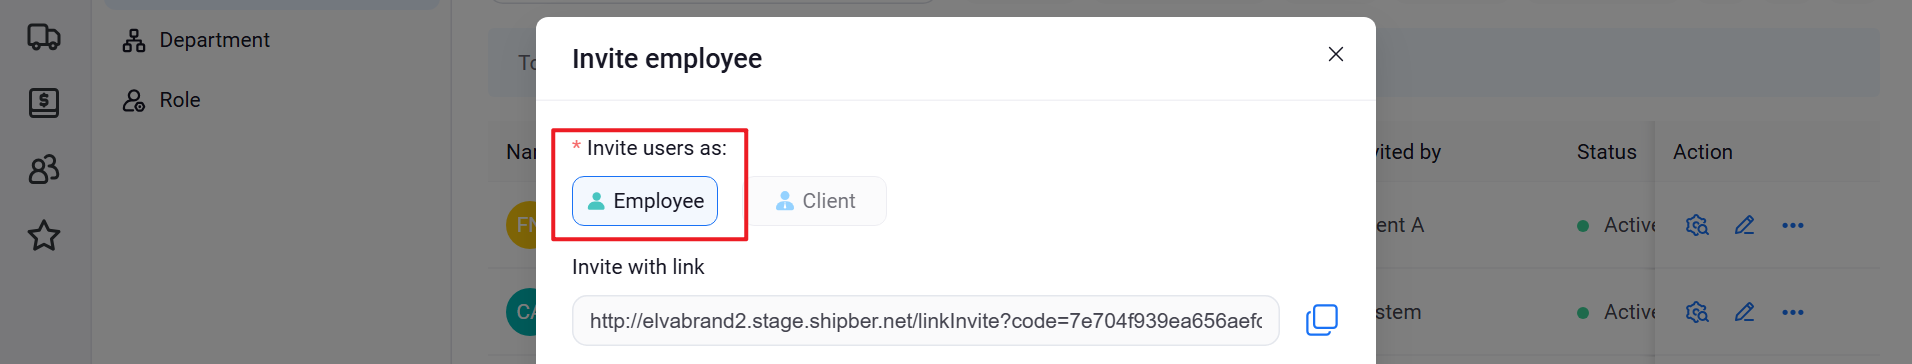Screen dimensions: 1912x364
Task: Copy the invite link with copy icon
Action: point(1322,320)
